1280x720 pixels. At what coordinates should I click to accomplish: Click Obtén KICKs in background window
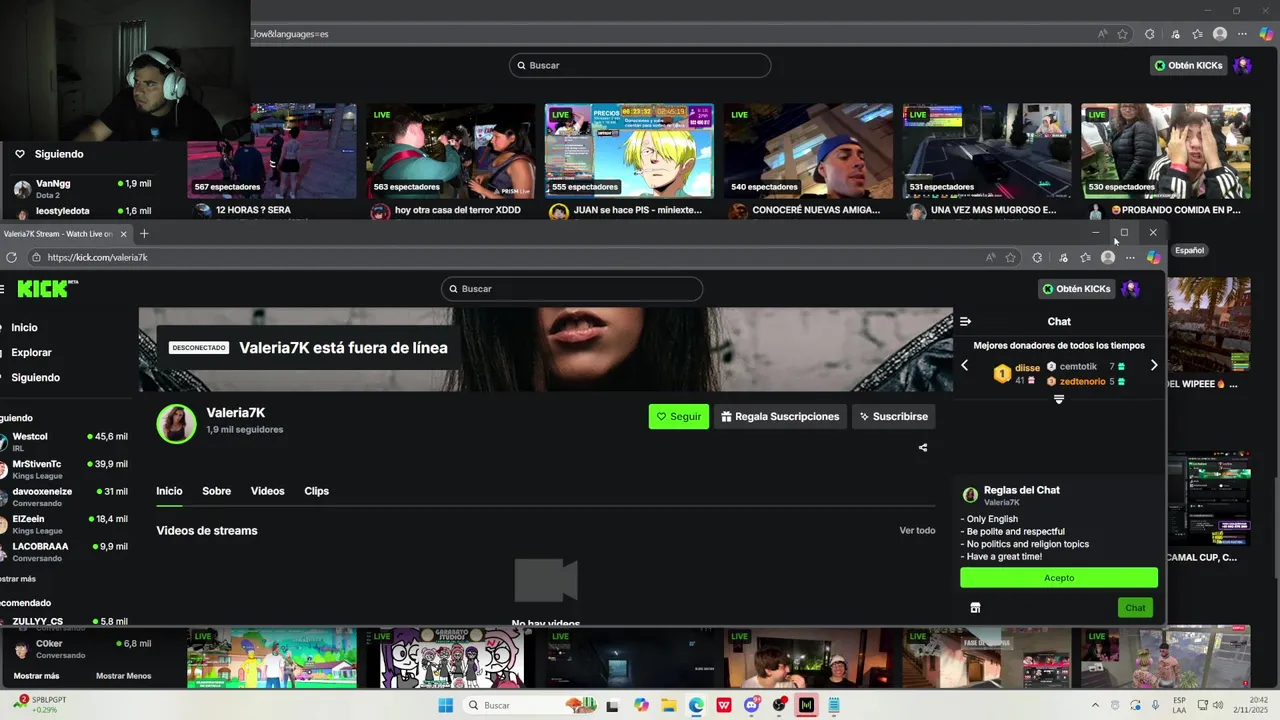point(1189,66)
